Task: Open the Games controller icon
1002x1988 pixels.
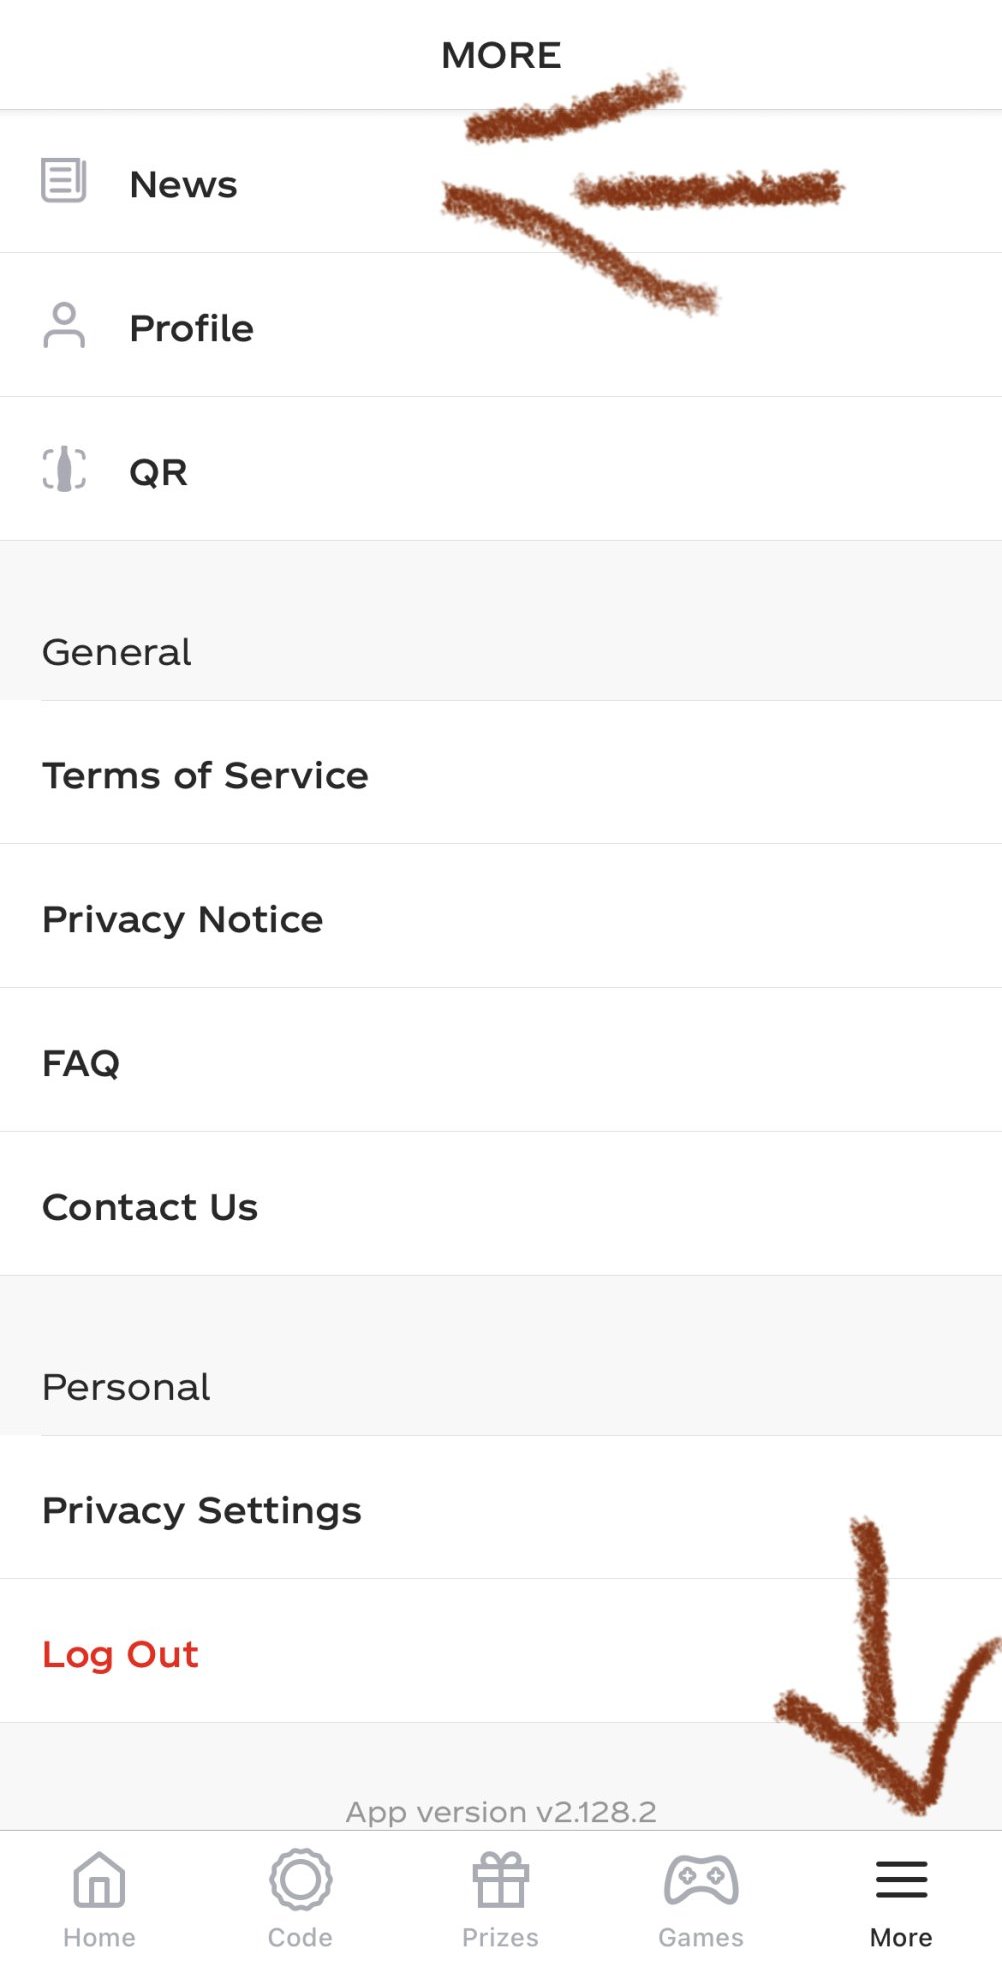Action: [701, 1880]
